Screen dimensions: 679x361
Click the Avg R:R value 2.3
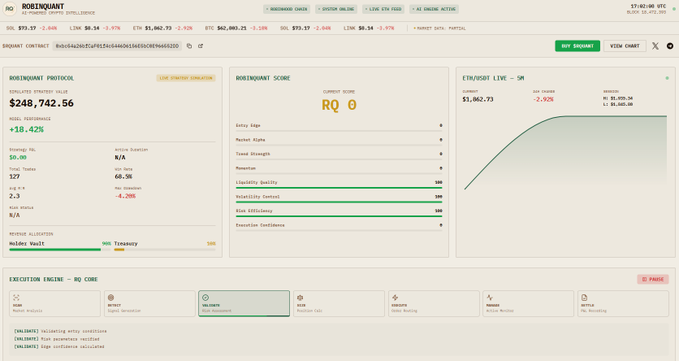click(x=14, y=196)
